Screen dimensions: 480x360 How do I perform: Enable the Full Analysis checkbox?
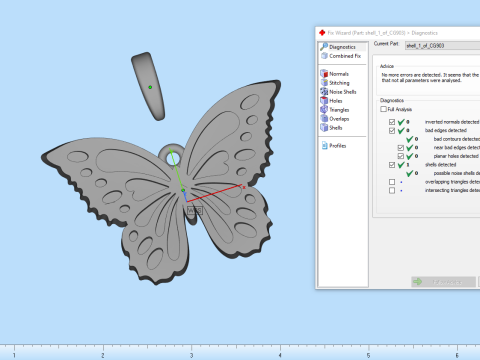click(384, 109)
